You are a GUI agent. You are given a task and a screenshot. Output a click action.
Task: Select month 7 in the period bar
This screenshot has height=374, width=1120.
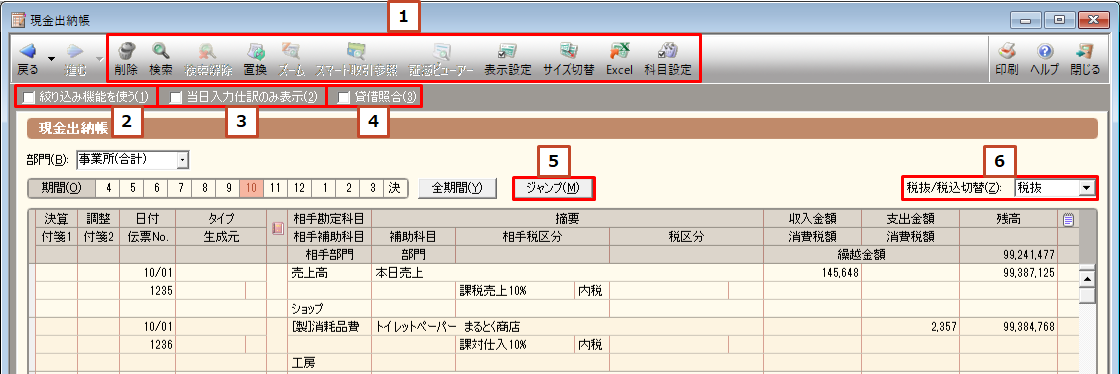pos(180,188)
